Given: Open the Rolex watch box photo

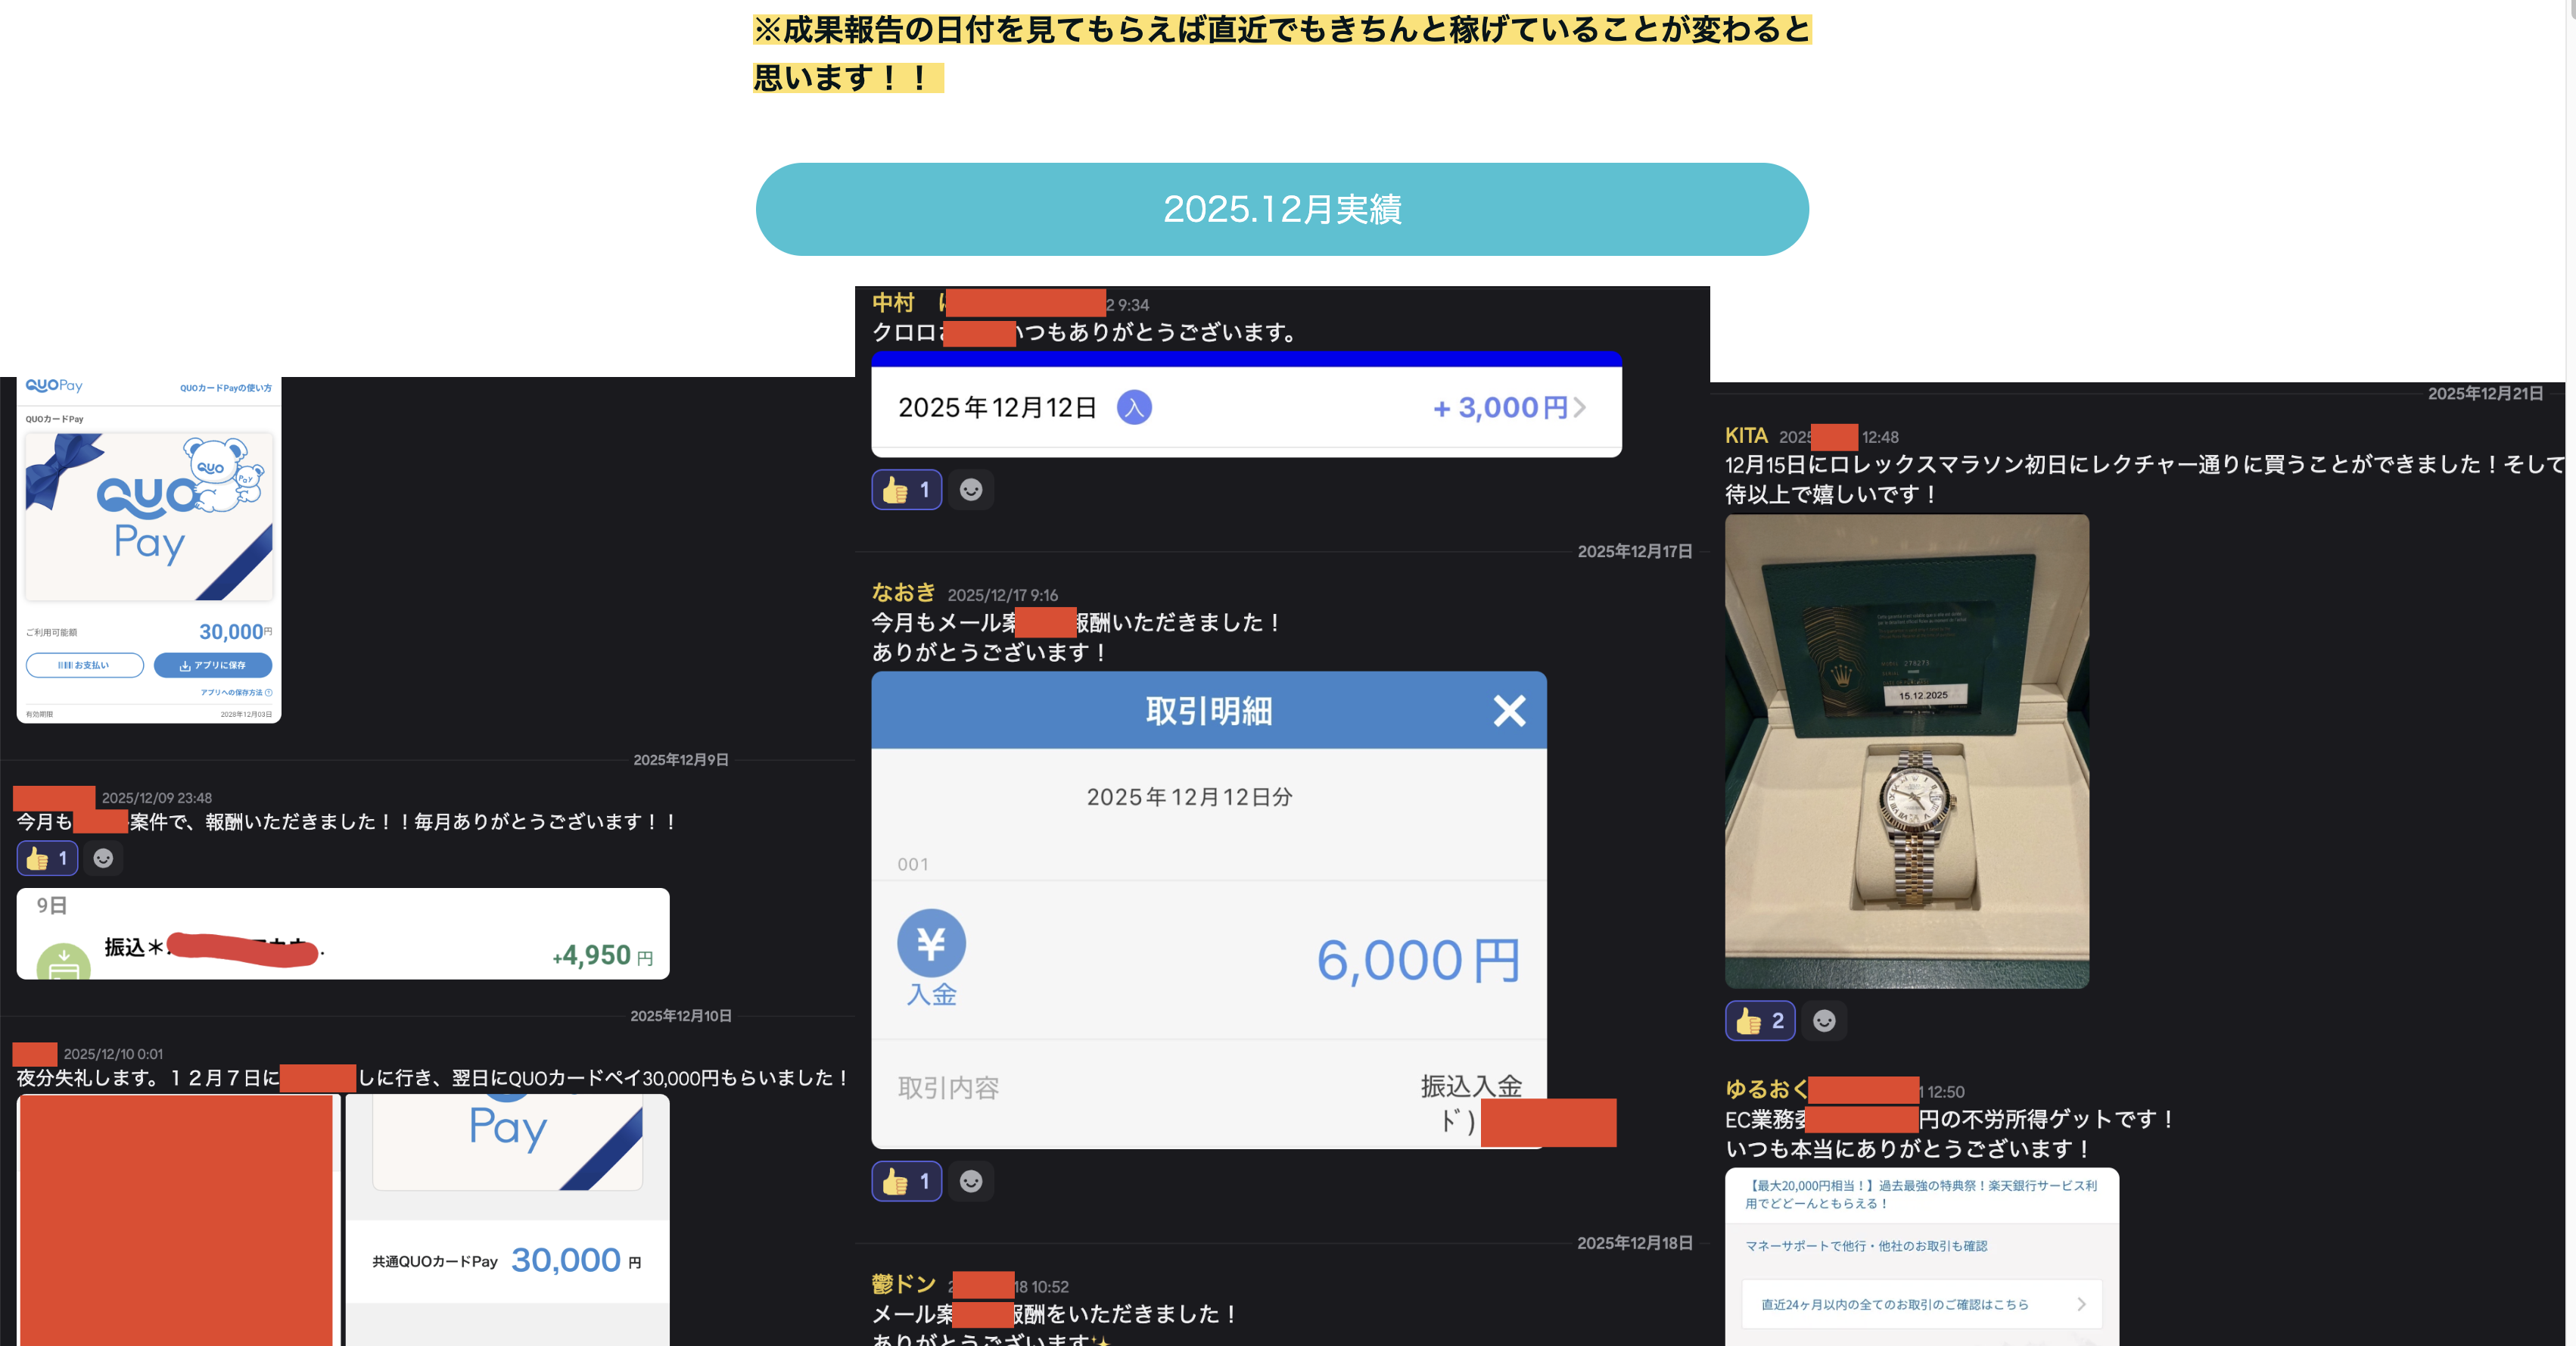Looking at the screenshot, I should [x=1906, y=751].
